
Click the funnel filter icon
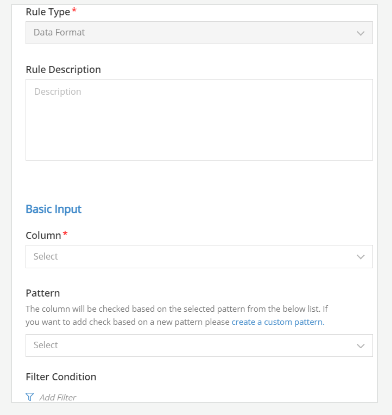[x=30, y=397]
